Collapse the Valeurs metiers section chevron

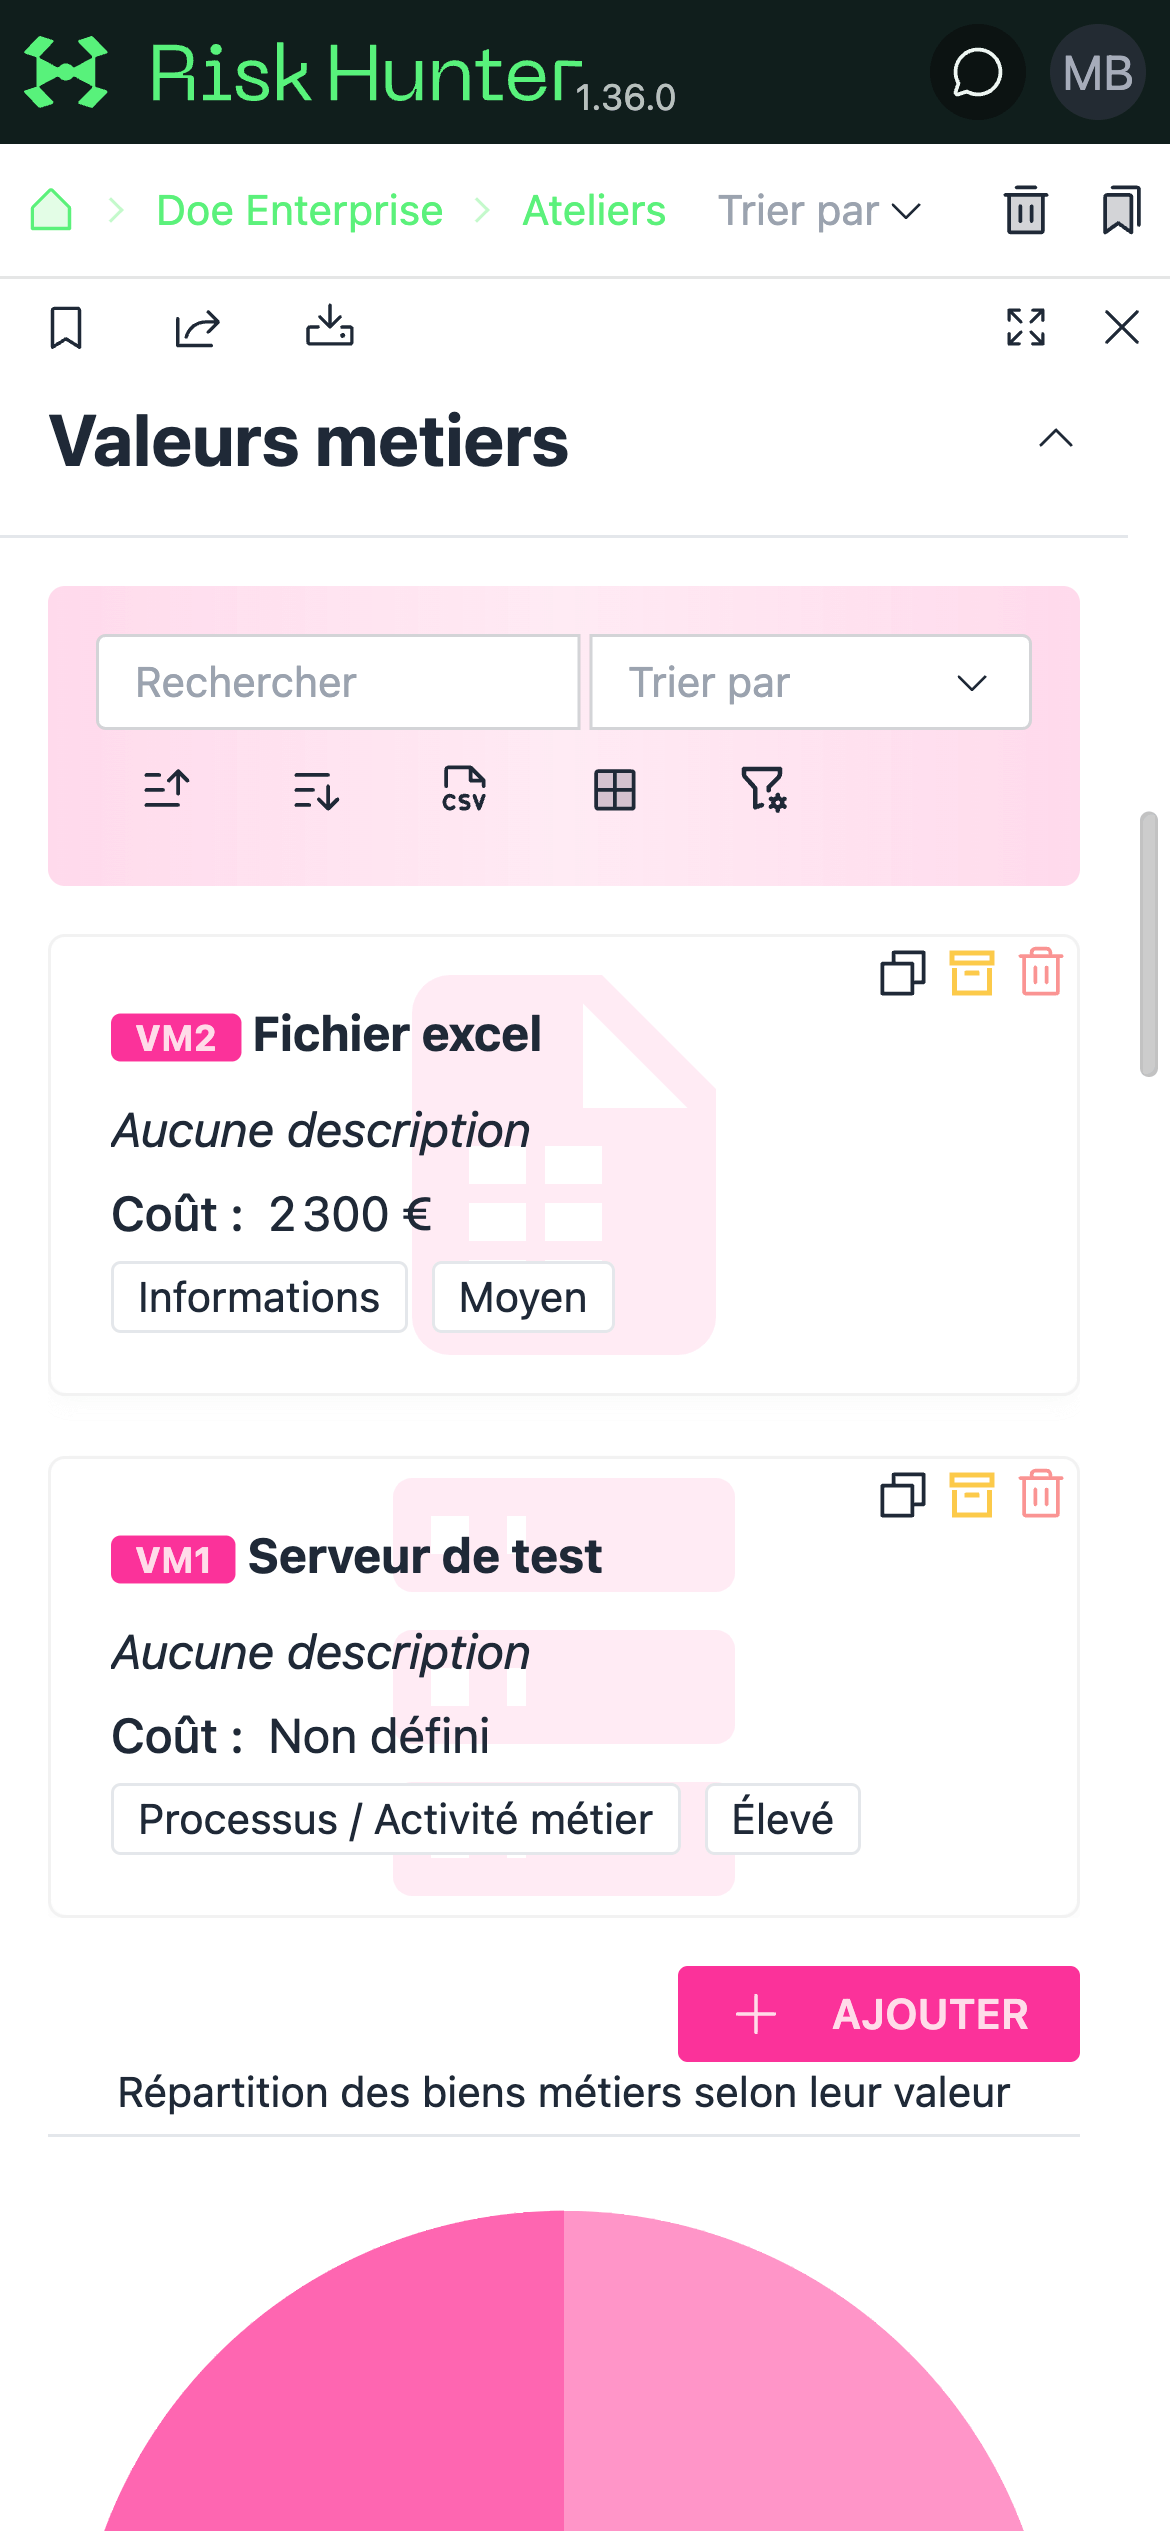click(x=1056, y=438)
